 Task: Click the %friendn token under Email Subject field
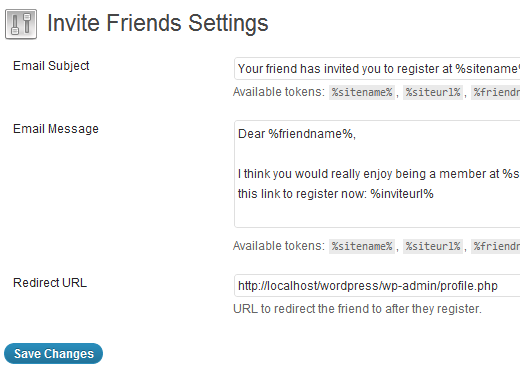(x=496, y=92)
